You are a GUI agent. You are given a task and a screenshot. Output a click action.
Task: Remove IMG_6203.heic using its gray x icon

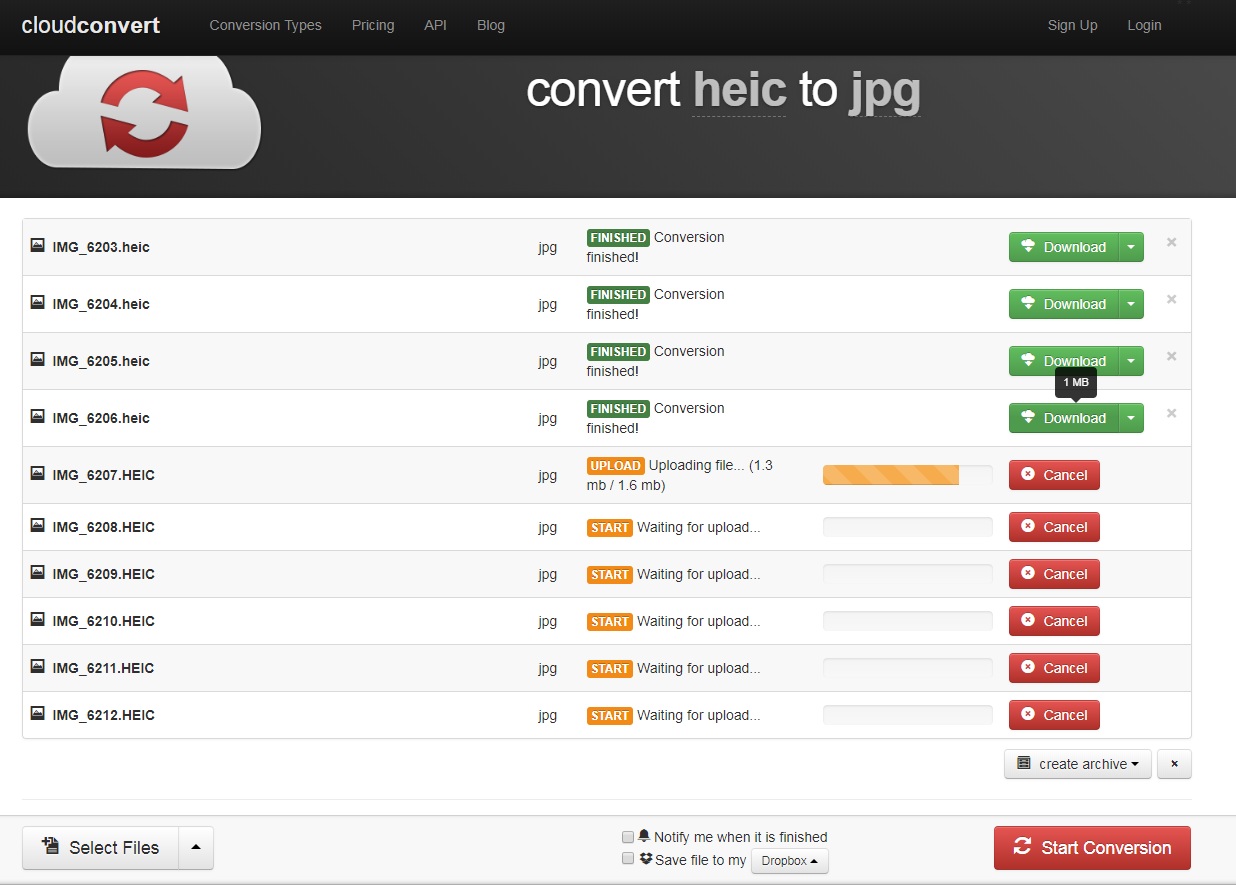[x=1171, y=242]
